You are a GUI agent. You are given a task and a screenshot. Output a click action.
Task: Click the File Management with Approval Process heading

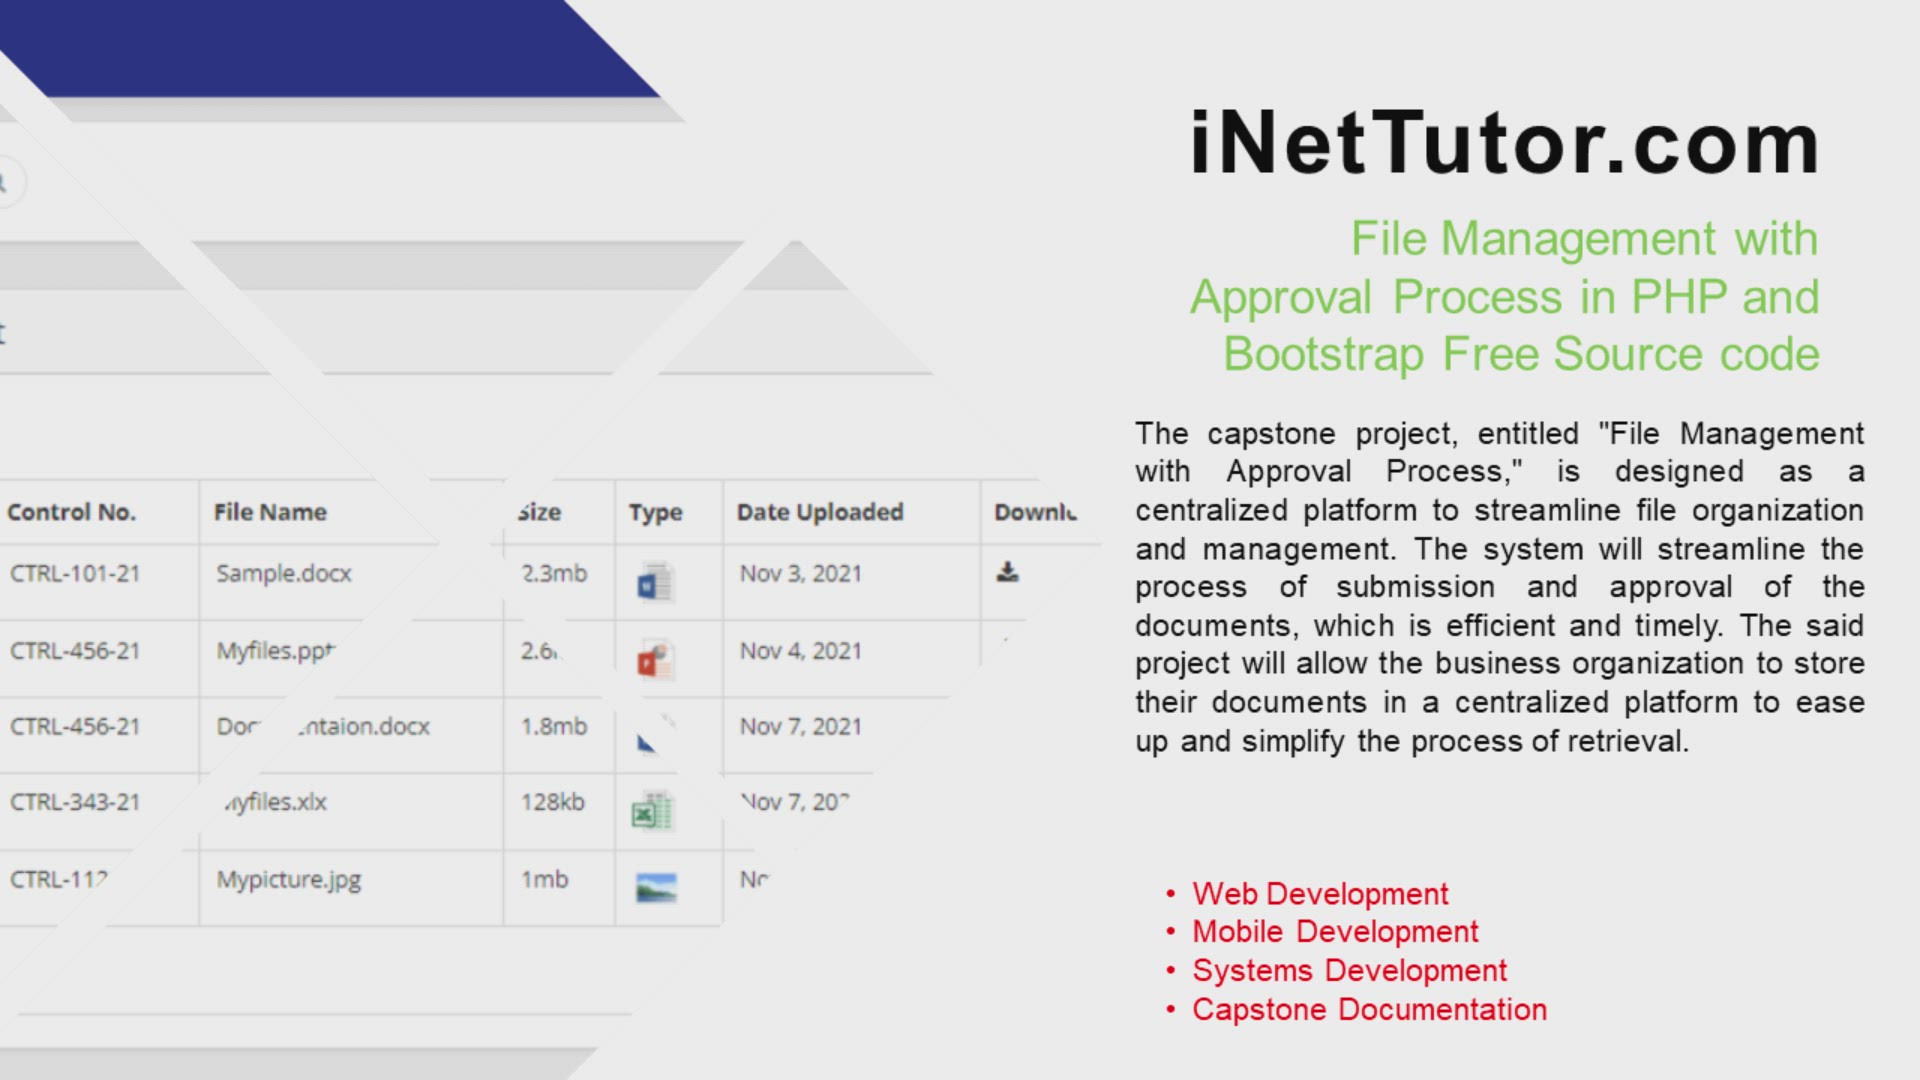1504,297
